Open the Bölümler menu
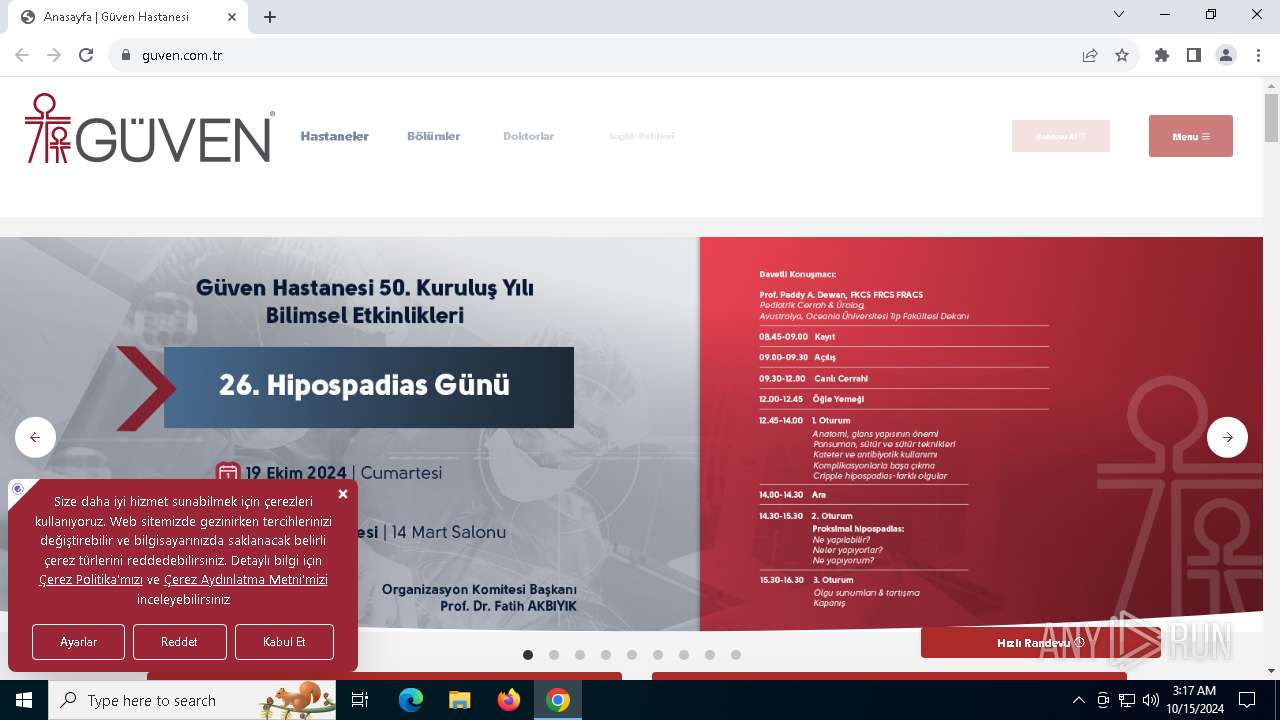Image resolution: width=1280 pixels, height=720 pixels. [434, 136]
